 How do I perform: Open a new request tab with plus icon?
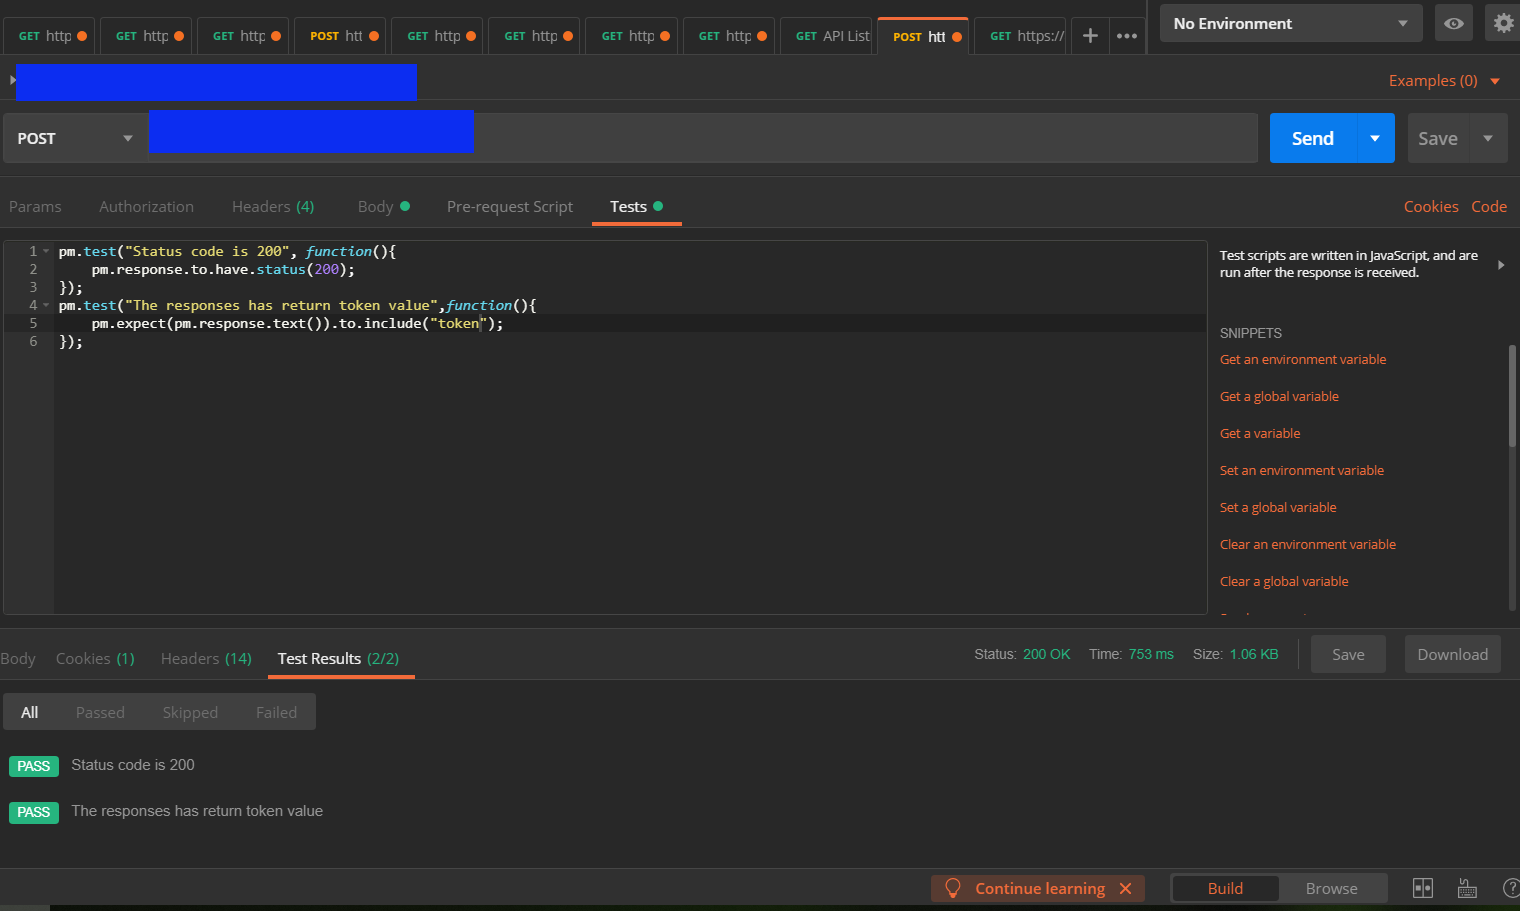coord(1090,36)
